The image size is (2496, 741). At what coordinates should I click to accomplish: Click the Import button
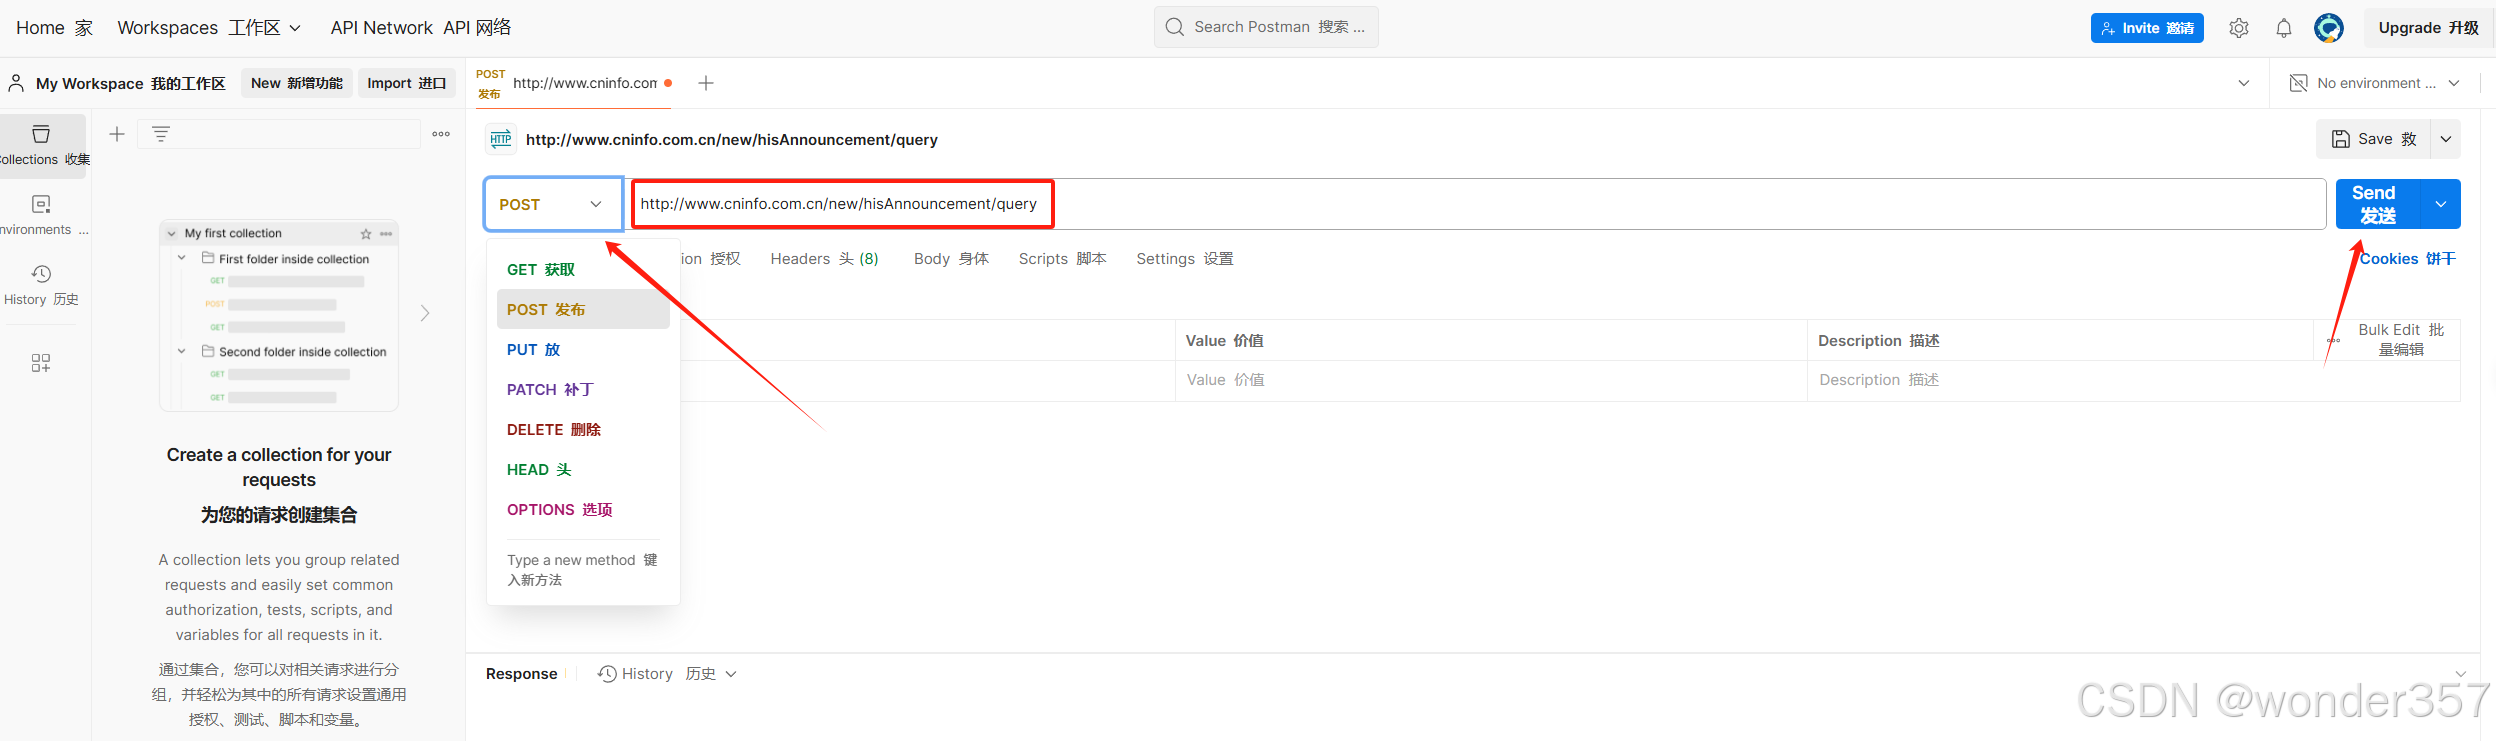[407, 83]
